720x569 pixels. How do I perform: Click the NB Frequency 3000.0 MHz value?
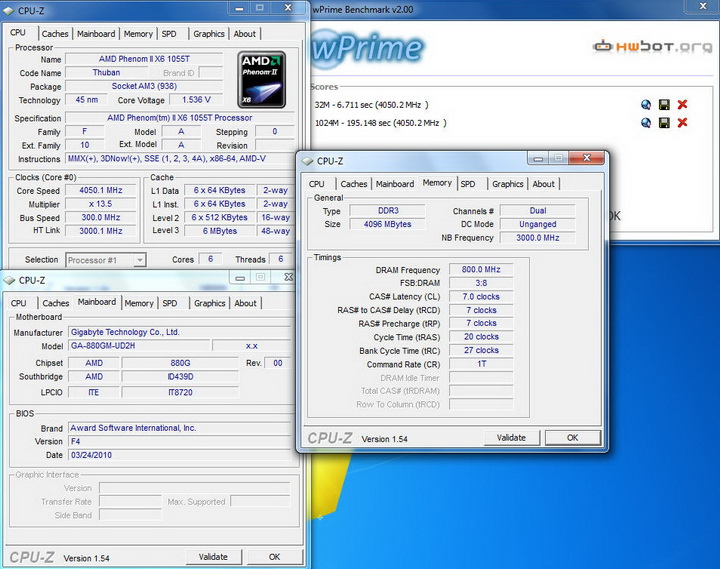point(537,238)
